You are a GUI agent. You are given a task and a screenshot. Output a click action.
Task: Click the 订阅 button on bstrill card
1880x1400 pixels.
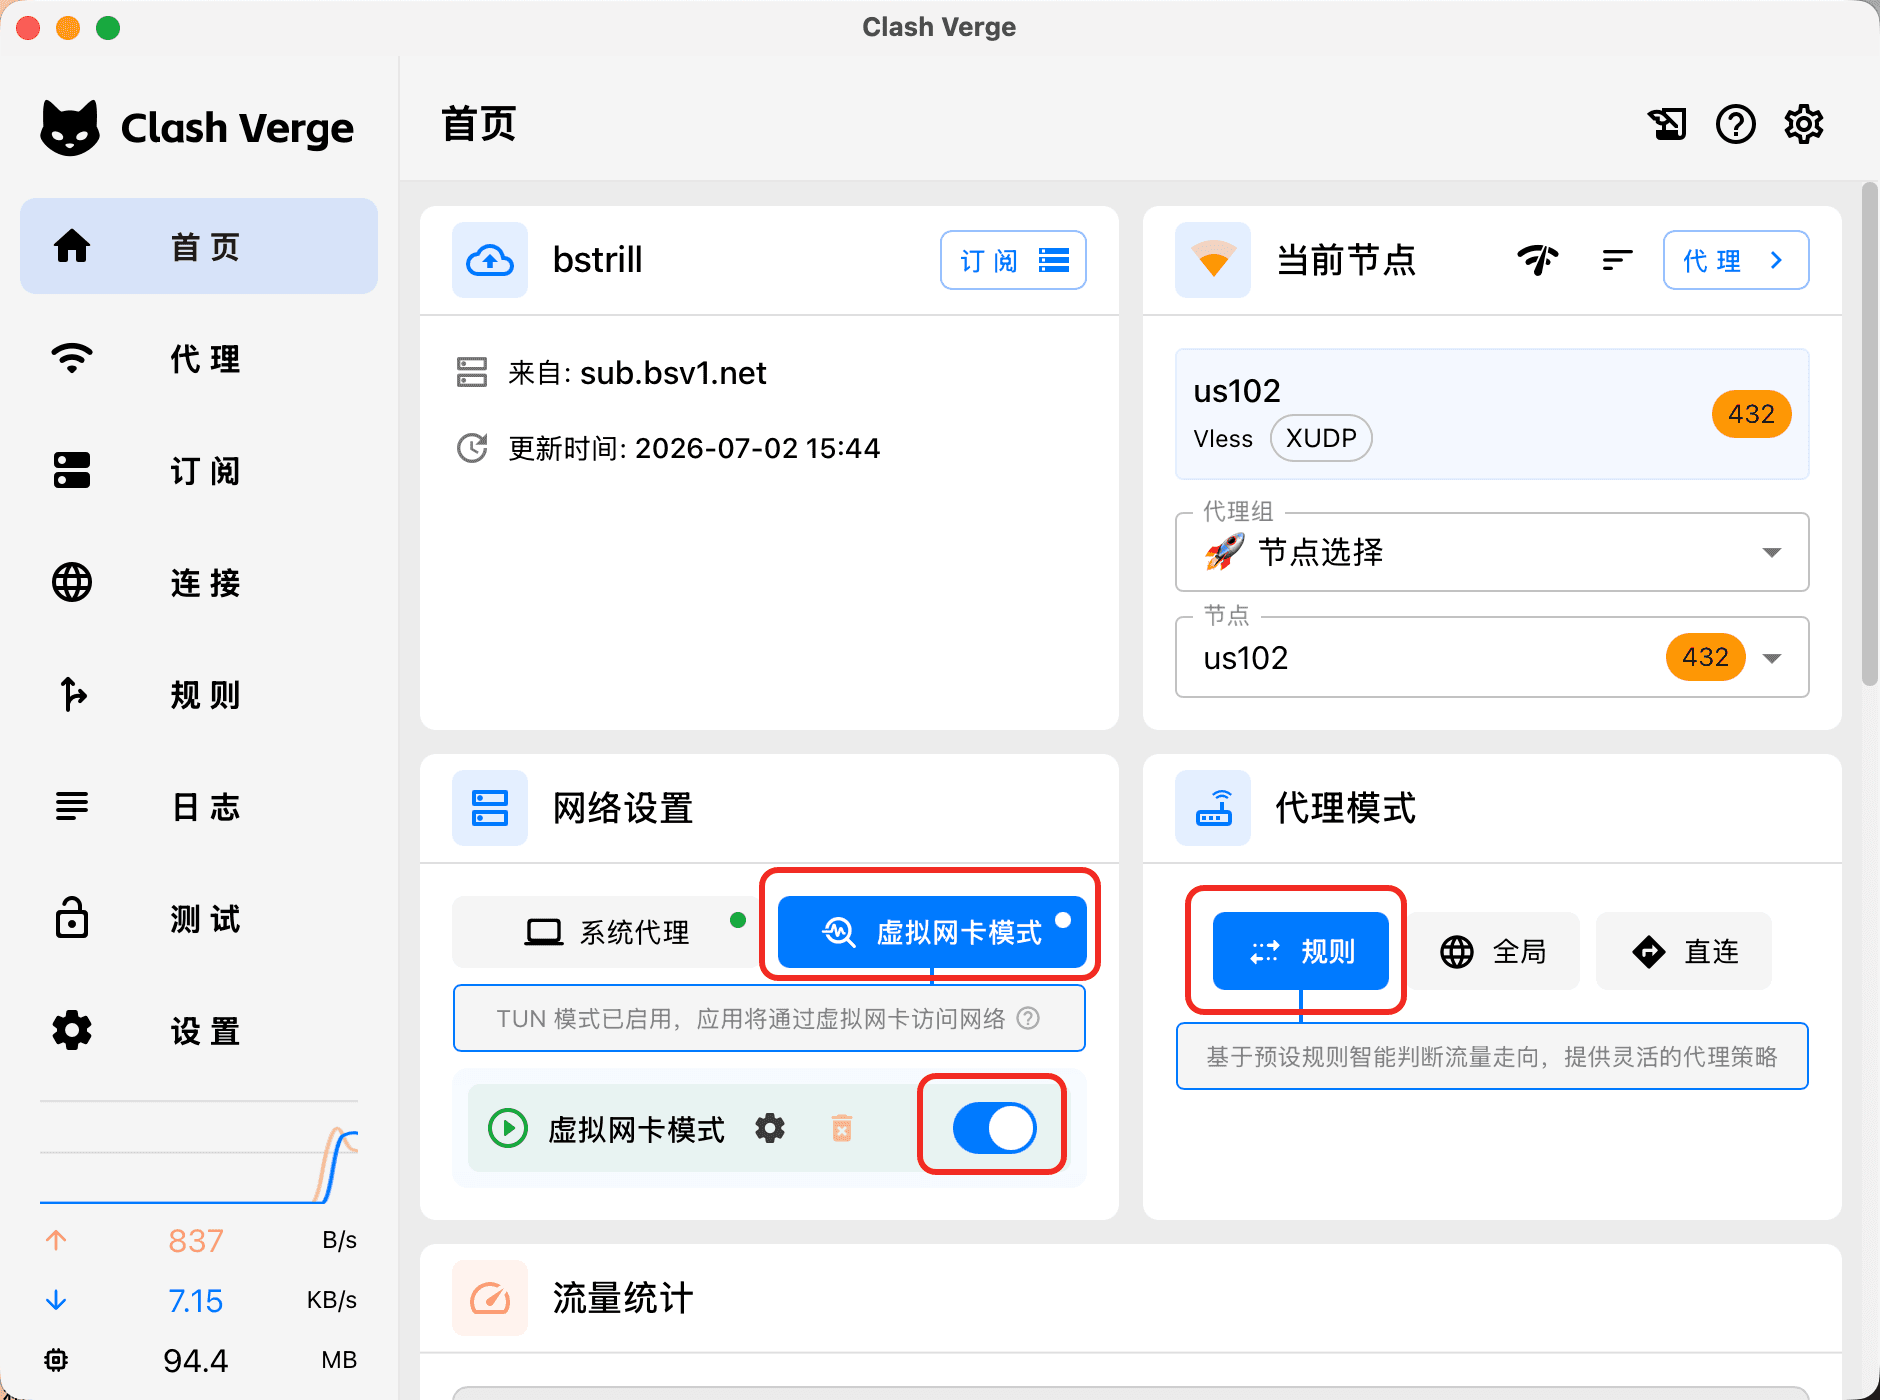[x=1013, y=260]
